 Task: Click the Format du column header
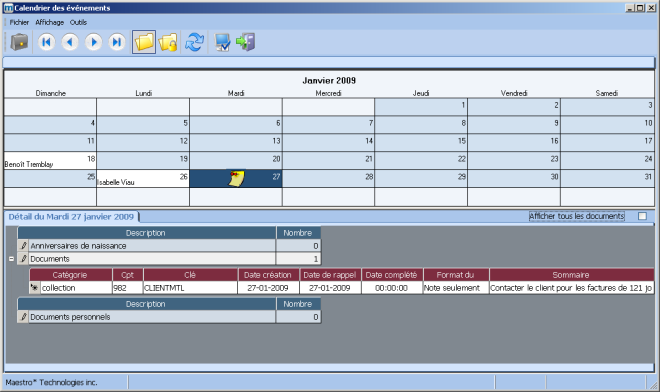click(x=455, y=275)
